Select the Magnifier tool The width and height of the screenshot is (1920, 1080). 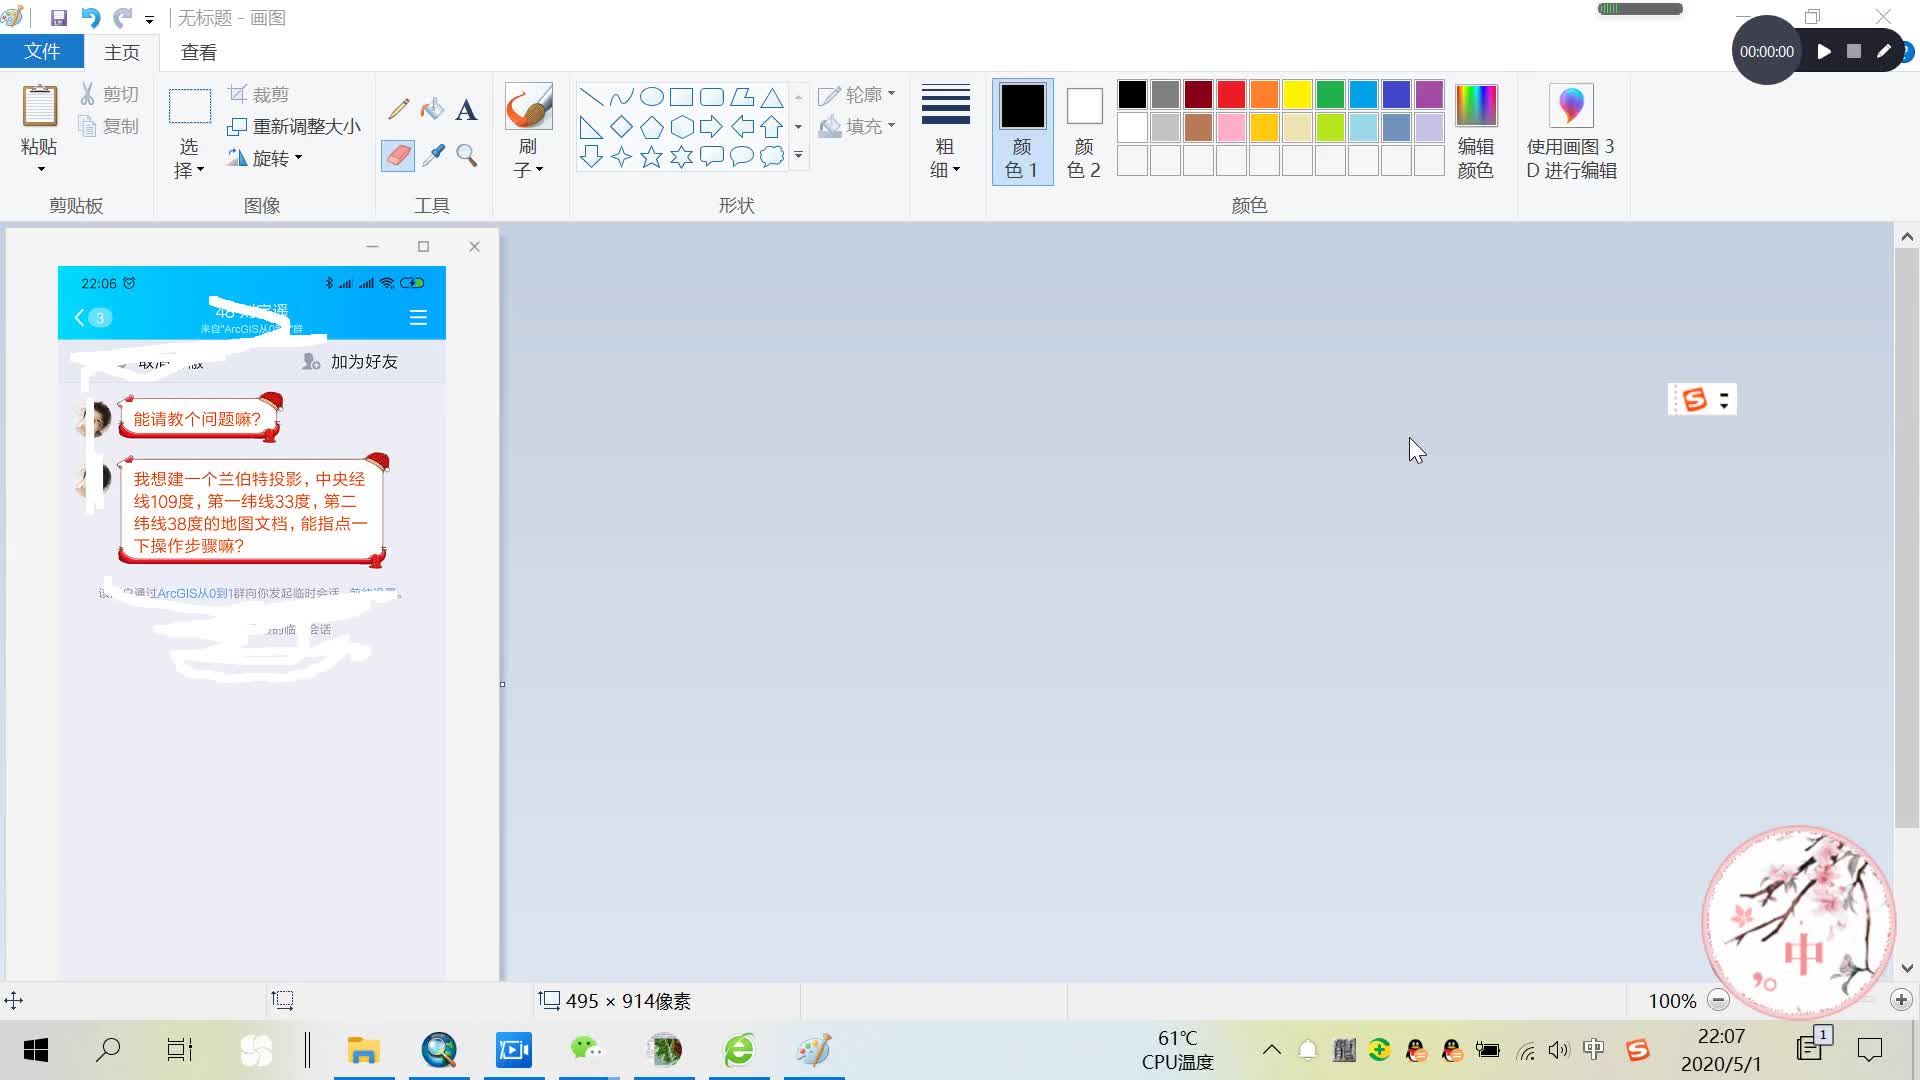(466, 155)
